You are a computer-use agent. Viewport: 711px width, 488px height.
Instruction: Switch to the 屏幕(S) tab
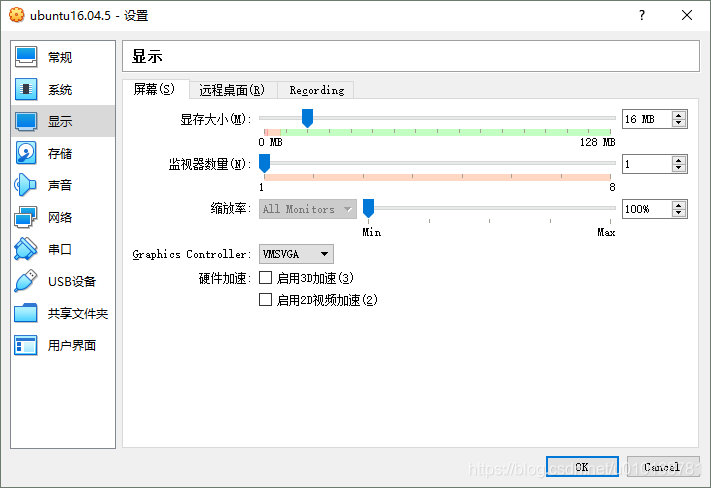click(x=155, y=89)
